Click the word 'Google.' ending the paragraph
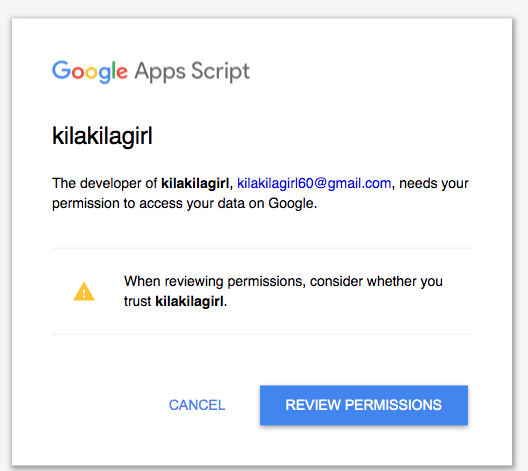This screenshot has width=528, height=471. (293, 203)
